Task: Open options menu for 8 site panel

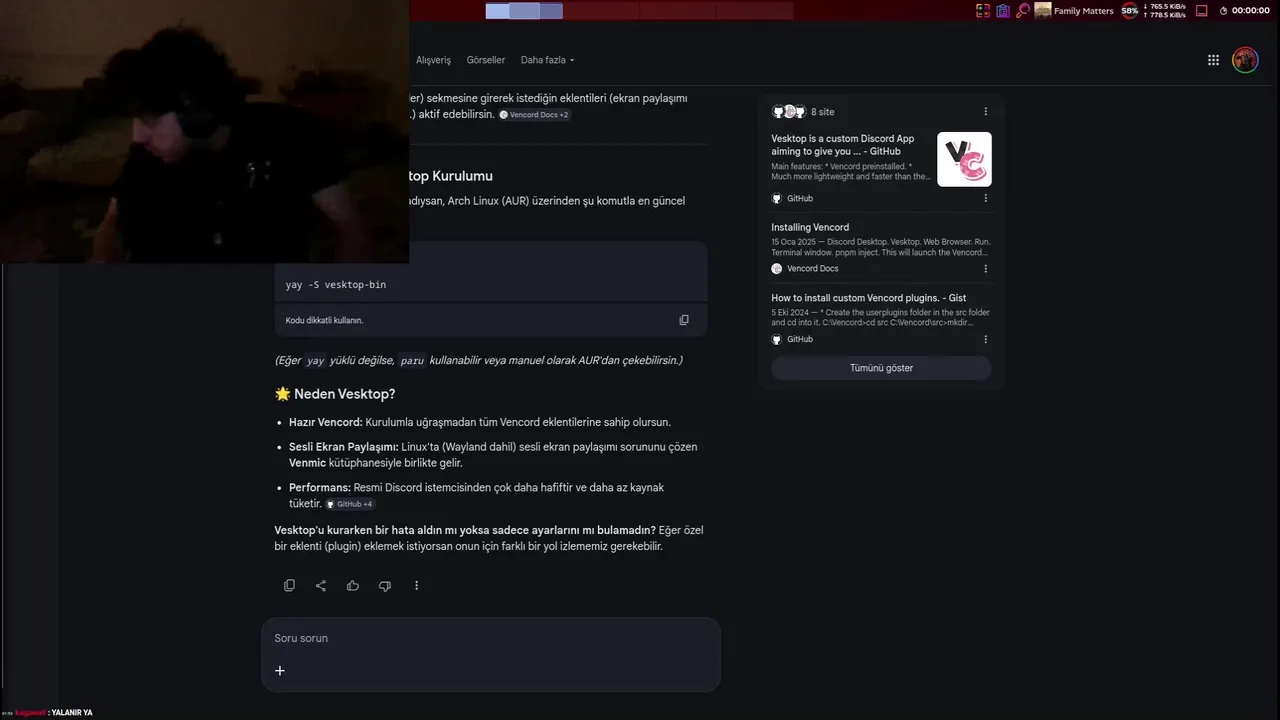Action: pos(985,112)
